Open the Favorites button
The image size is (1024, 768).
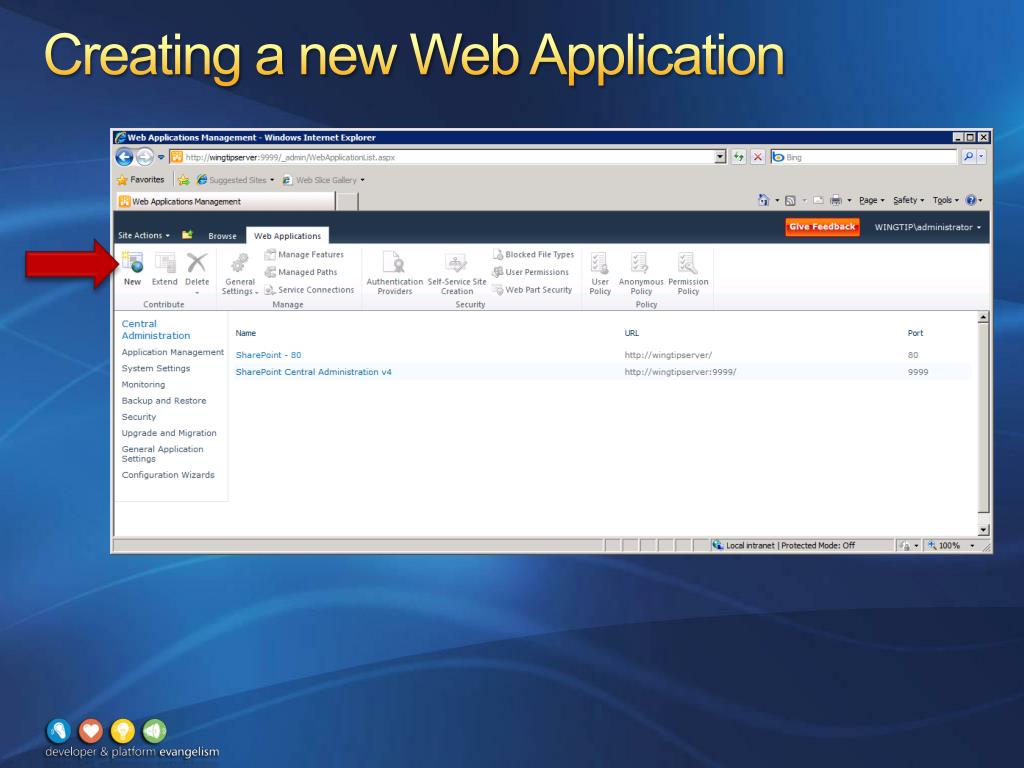pos(140,180)
